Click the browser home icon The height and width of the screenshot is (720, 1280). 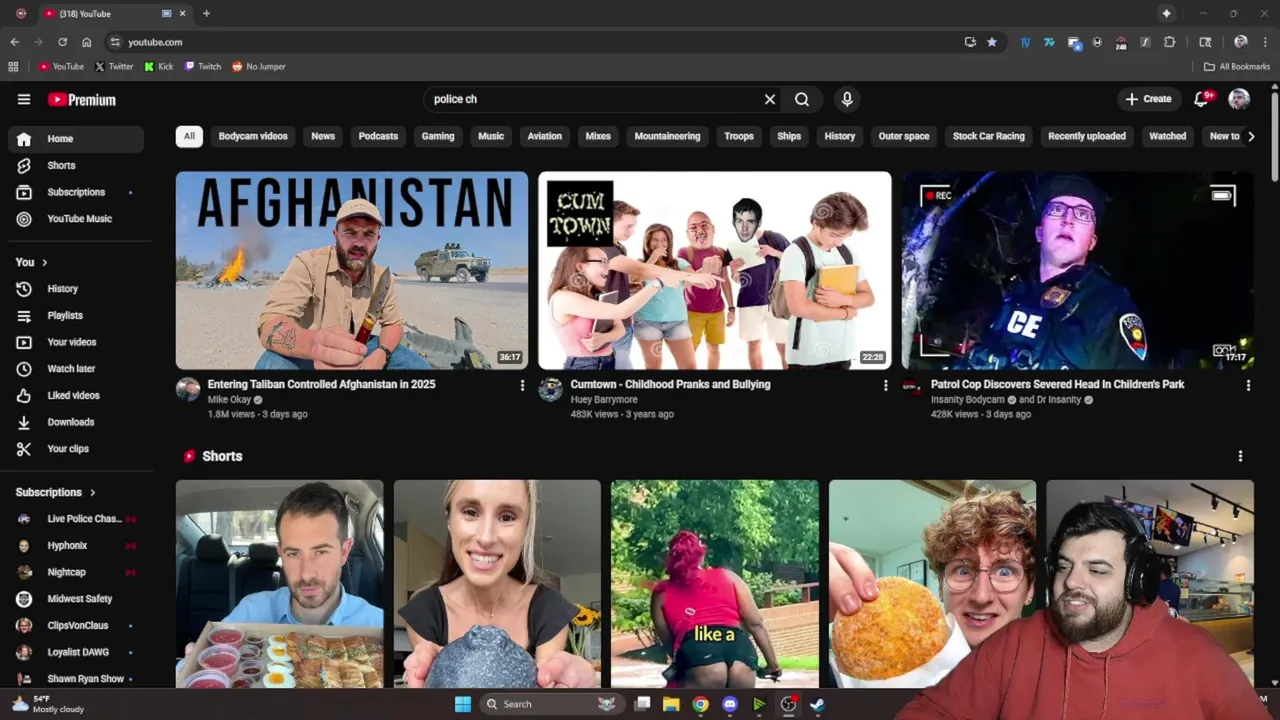click(87, 42)
